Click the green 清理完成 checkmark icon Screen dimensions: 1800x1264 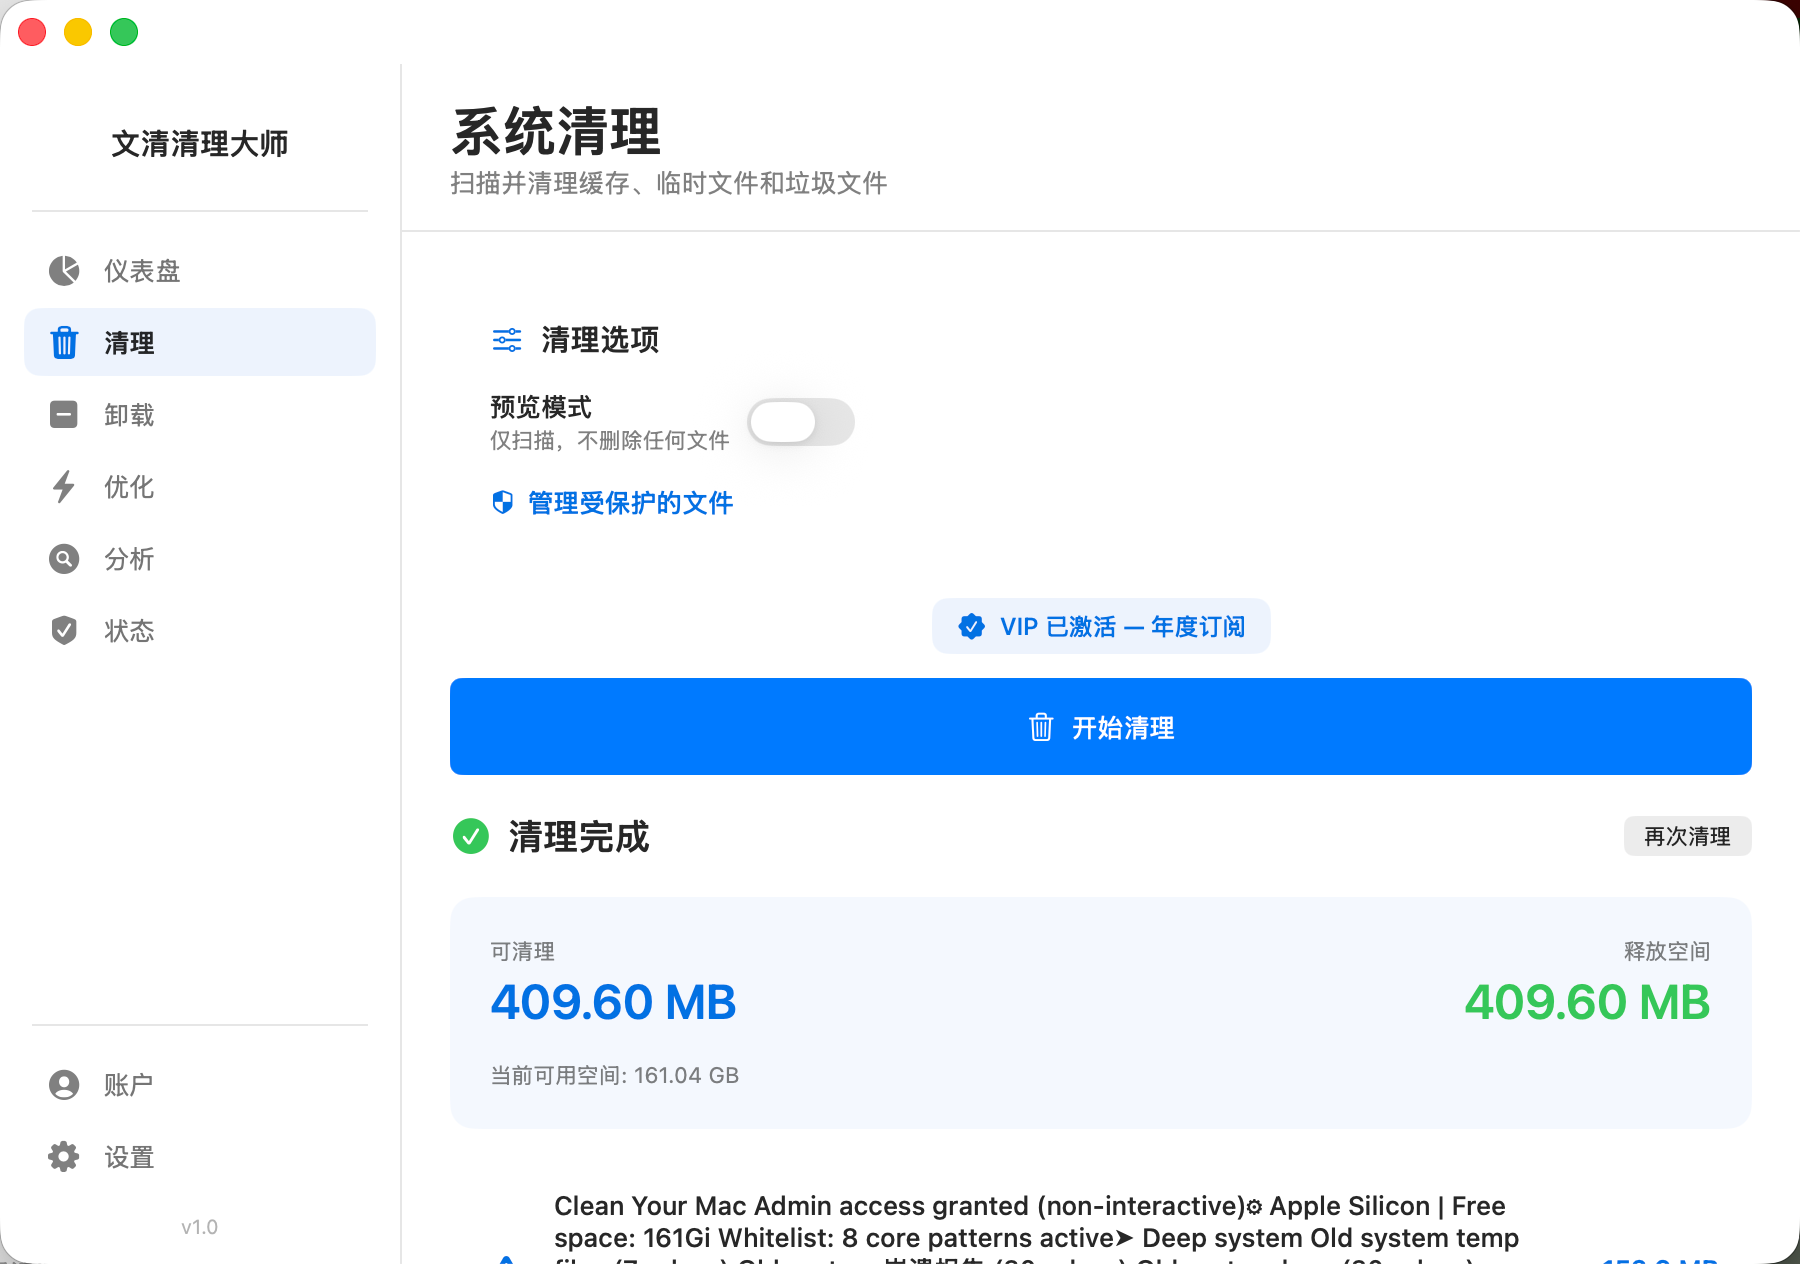point(471,836)
